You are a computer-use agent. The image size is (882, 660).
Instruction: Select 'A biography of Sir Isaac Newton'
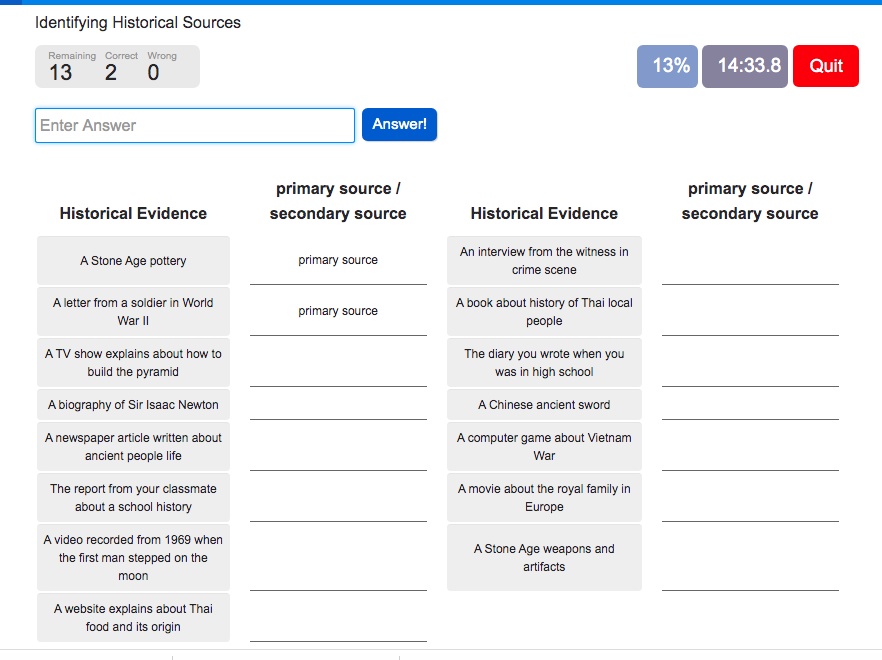133,405
